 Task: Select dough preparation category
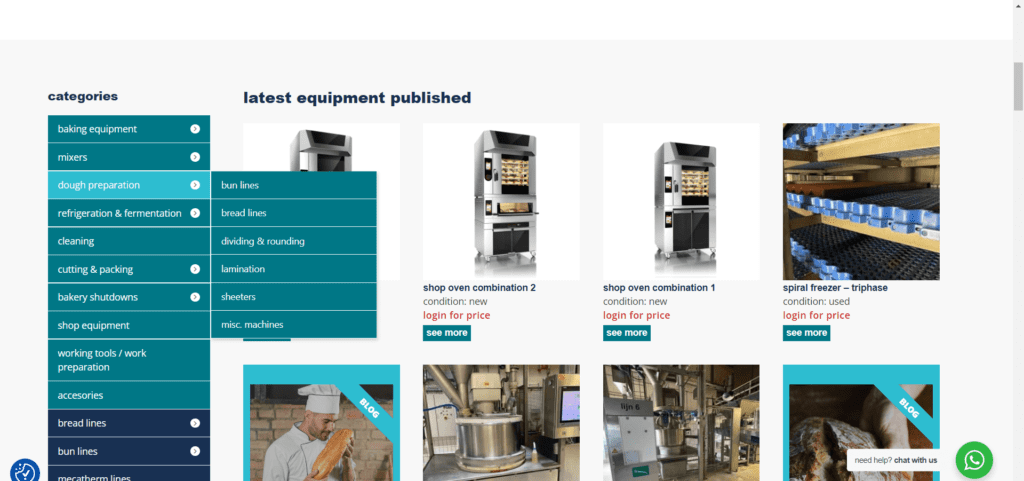[x=129, y=185]
